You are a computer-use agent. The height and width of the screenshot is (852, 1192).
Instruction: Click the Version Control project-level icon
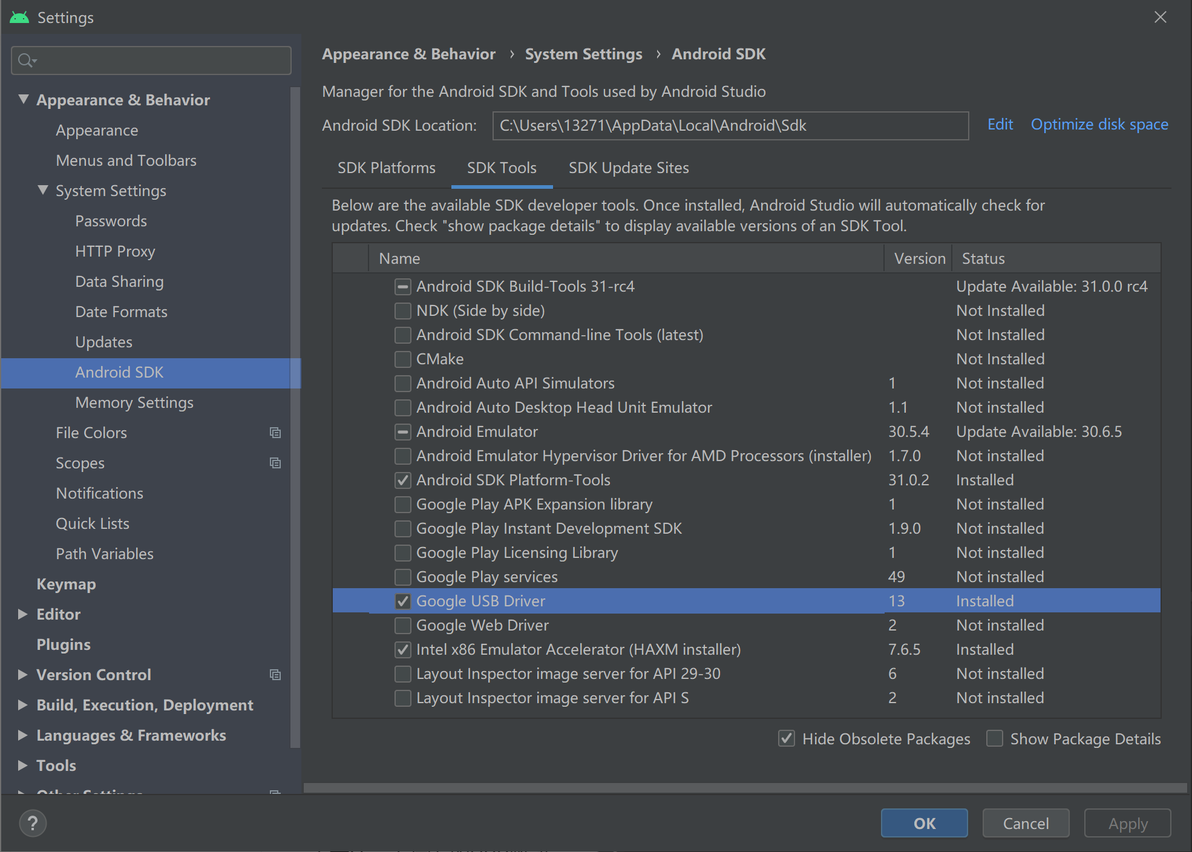(x=275, y=675)
